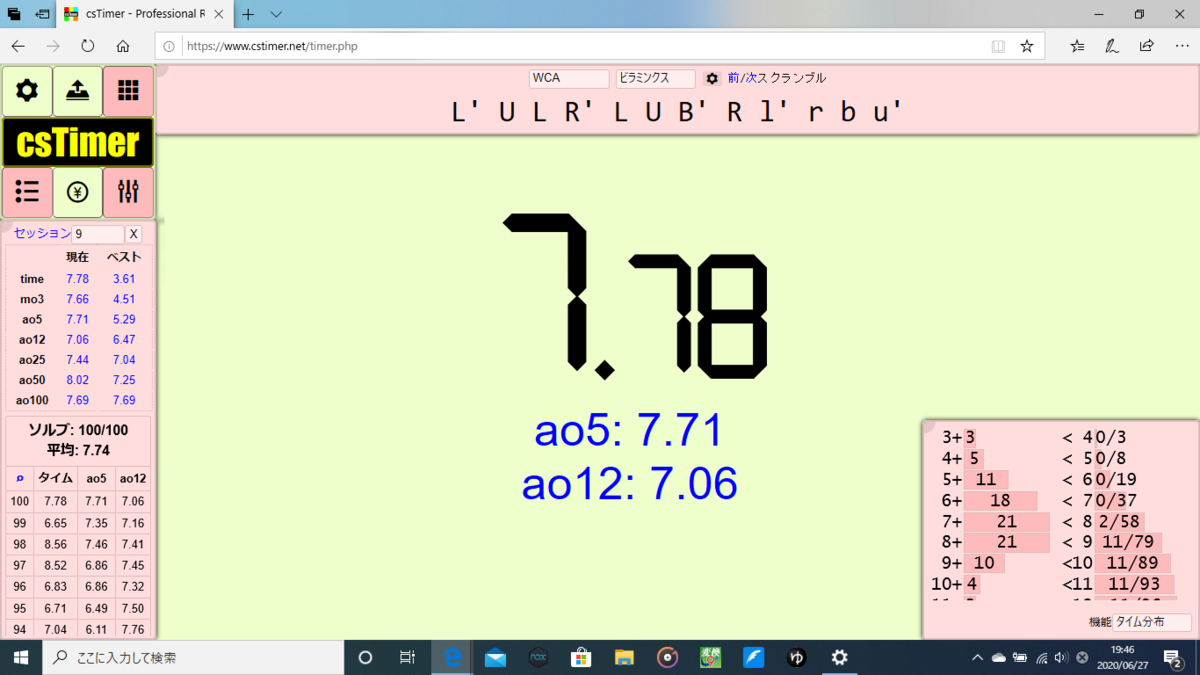Click the best time value 3.61
The image size is (1200, 675).
(124, 279)
